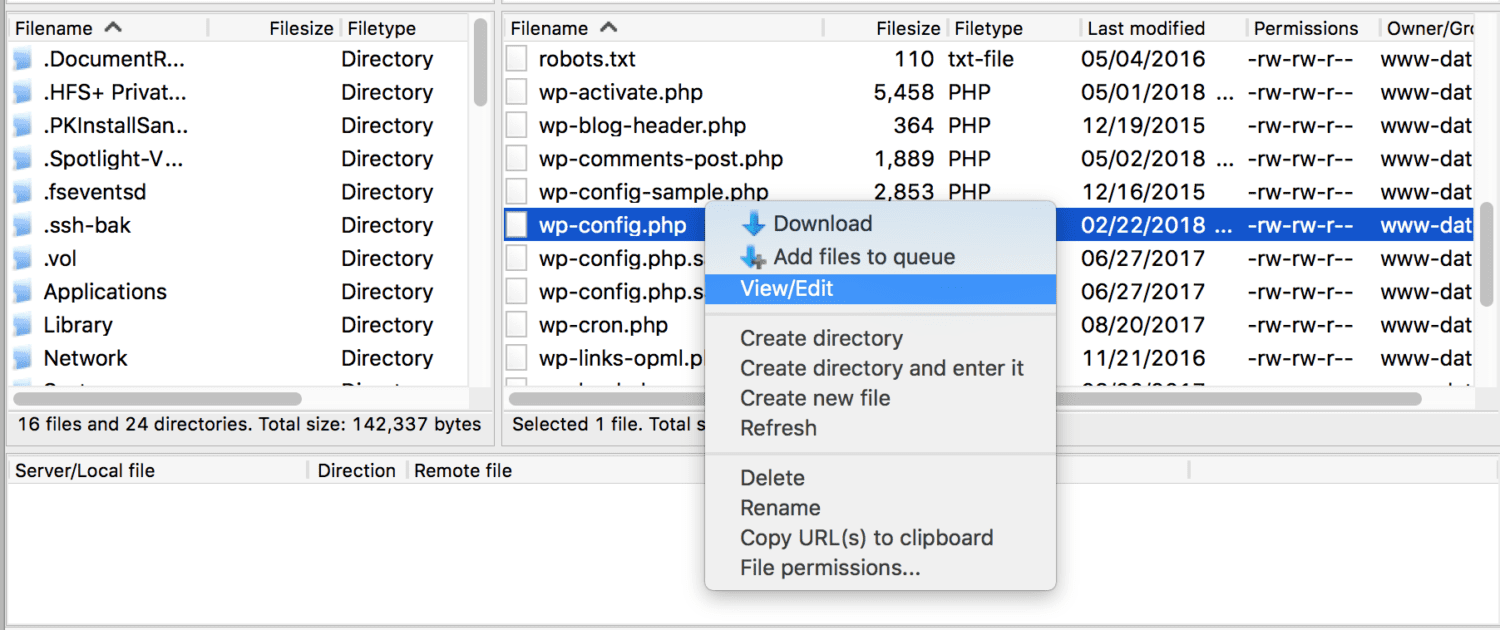Choose Rename in the context menu
Image resolution: width=1500 pixels, height=630 pixels.
tap(780, 508)
